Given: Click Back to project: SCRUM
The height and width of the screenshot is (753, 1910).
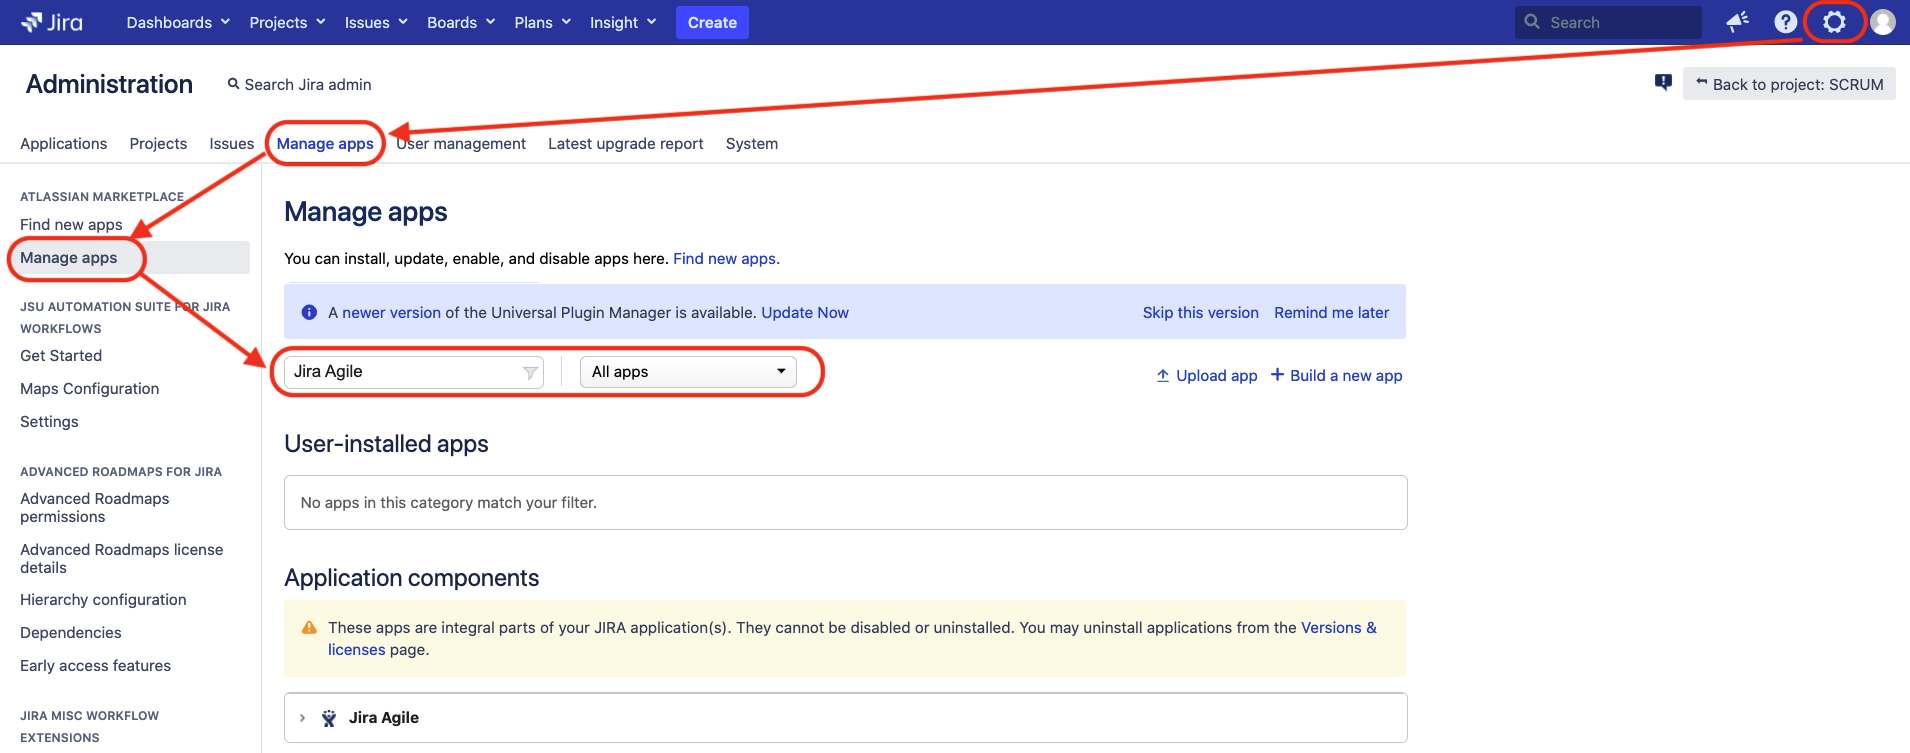Looking at the screenshot, I should 1789,84.
